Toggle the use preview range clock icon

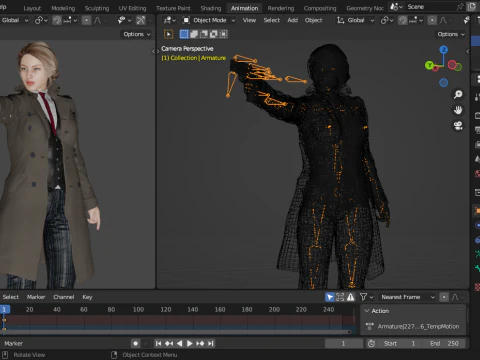click(371, 343)
